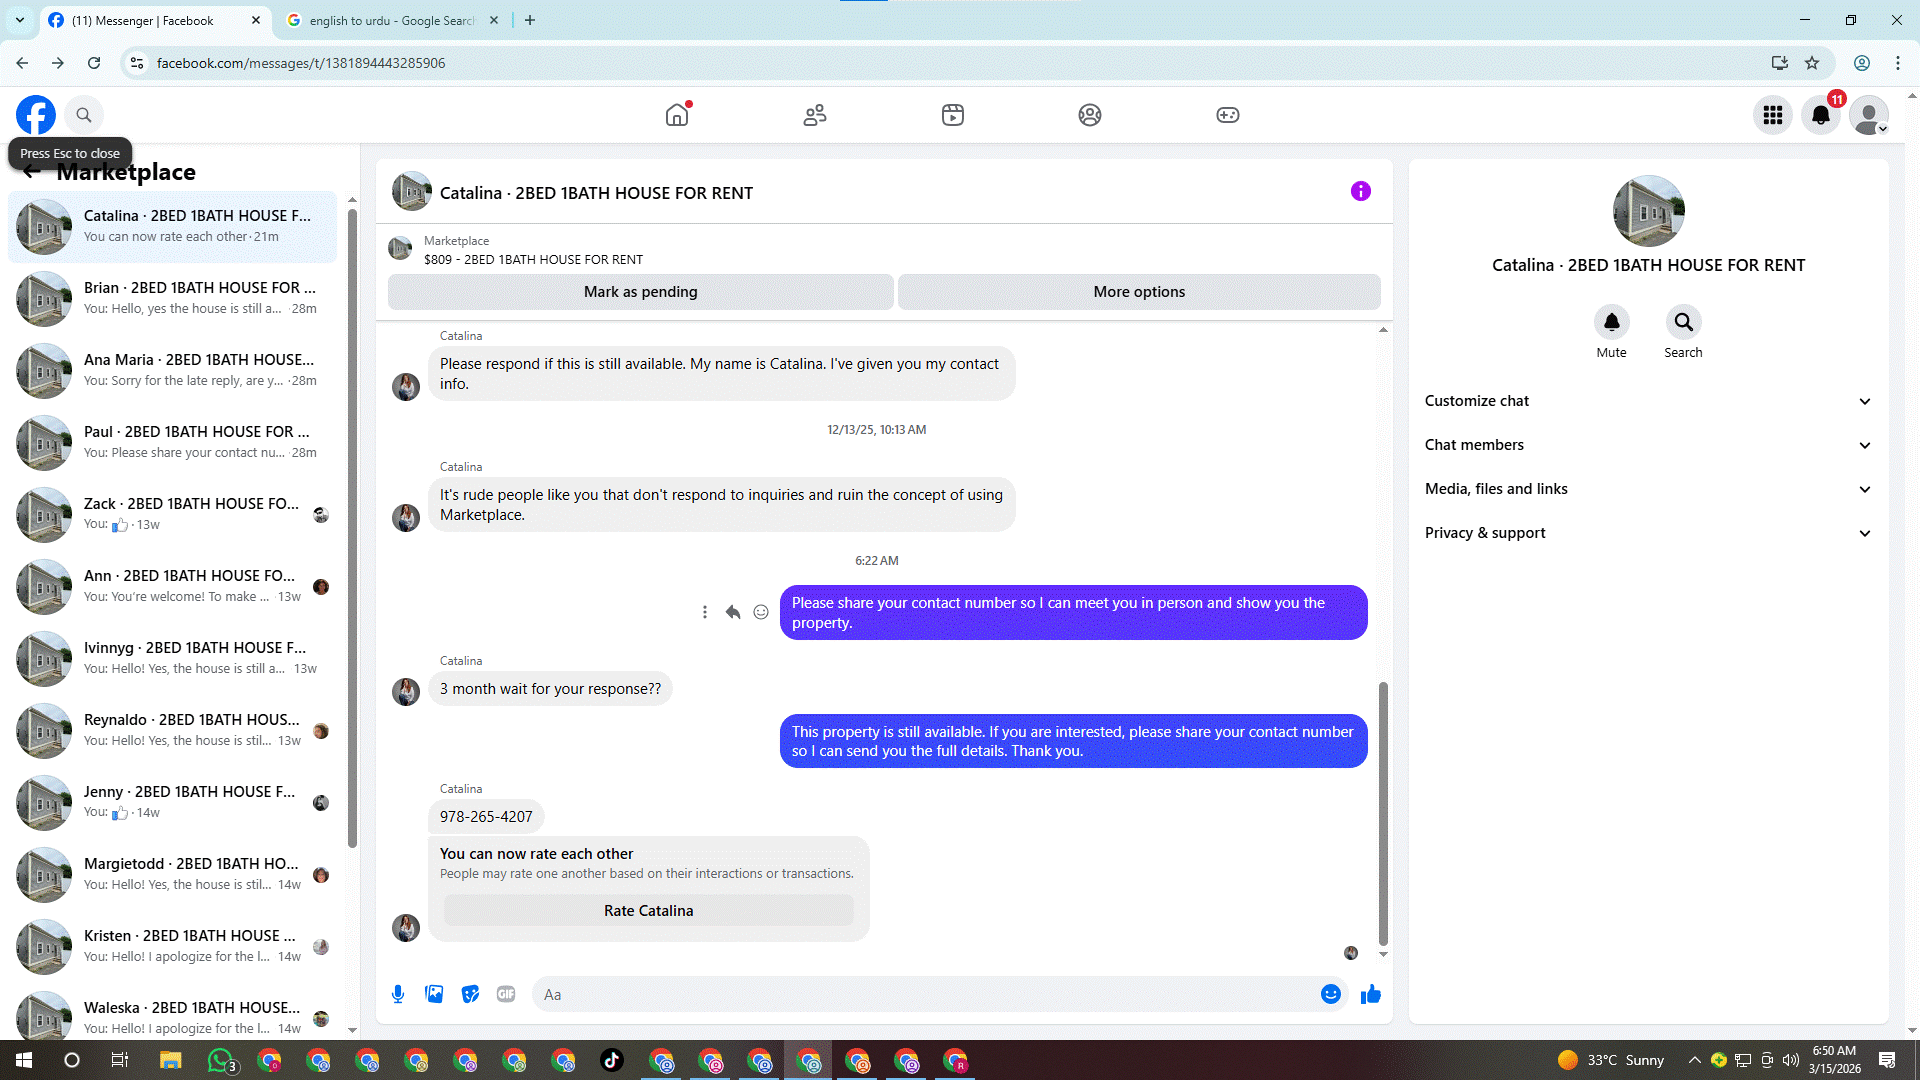Go back from Marketplace with arrow

(32, 172)
